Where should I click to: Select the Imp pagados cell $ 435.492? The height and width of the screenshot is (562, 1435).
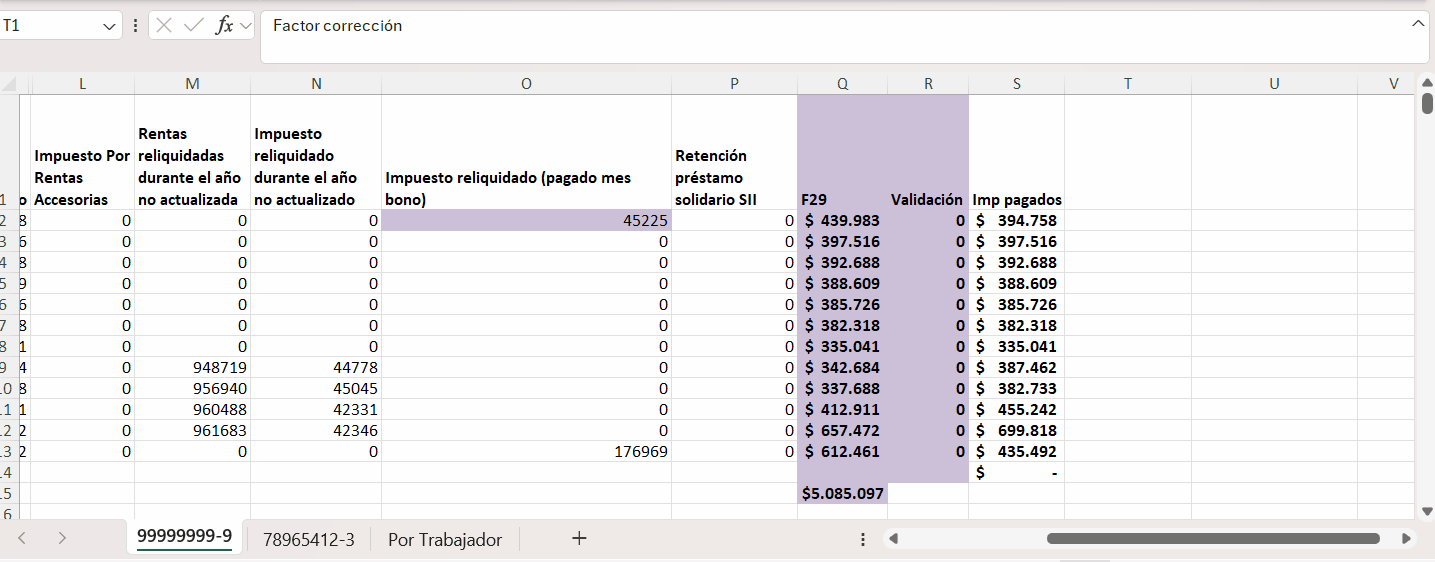click(1016, 451)
